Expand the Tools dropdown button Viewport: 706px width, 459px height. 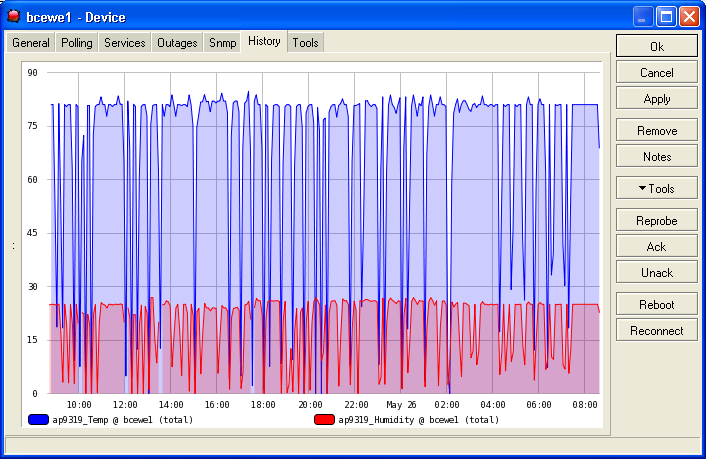click(656, 188)
